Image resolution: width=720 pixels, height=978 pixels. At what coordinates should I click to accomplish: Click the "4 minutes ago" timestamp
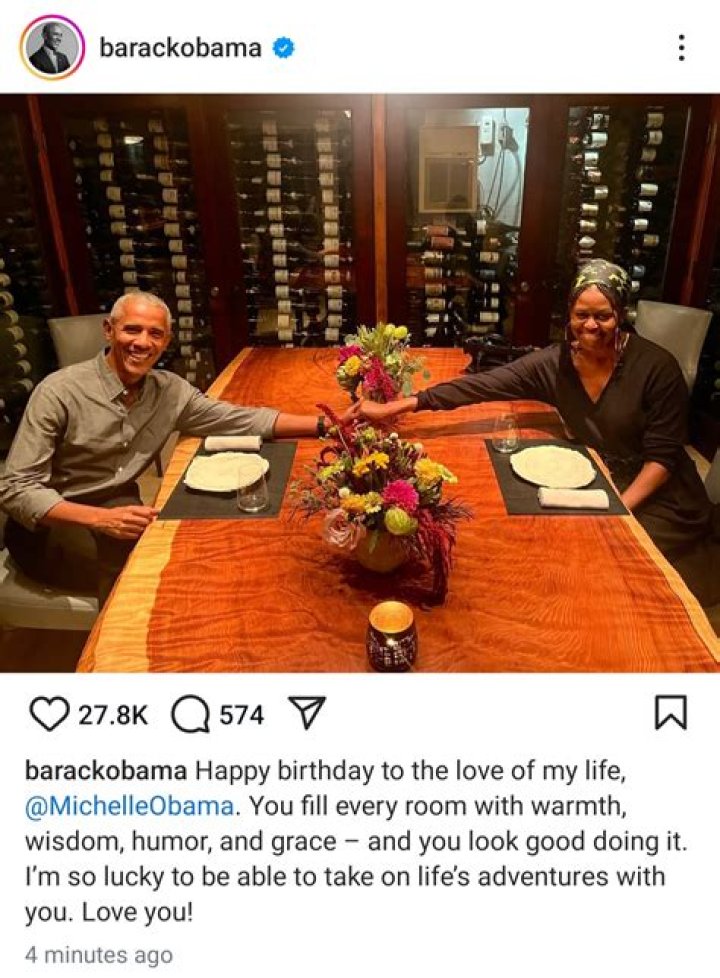[x=98, y=955]
